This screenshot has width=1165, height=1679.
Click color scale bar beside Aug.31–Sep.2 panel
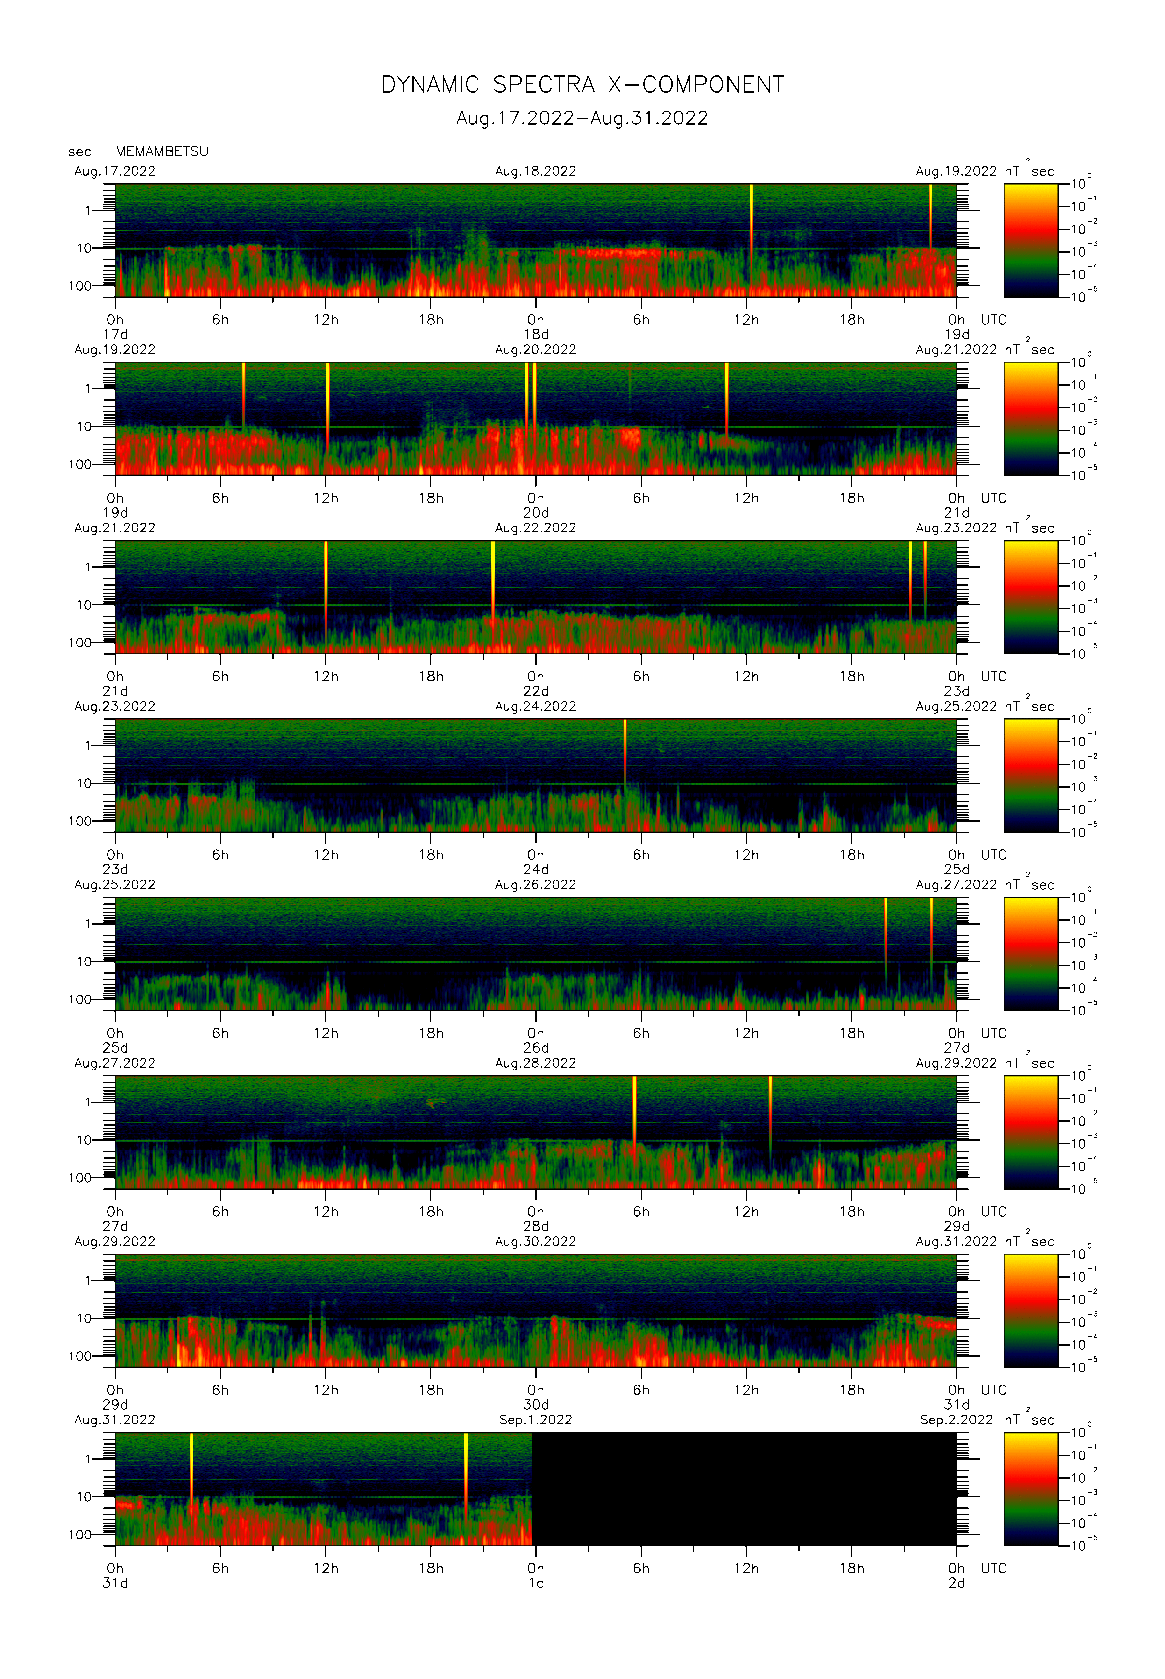pyautogui.click(x=1031, y=1489)
